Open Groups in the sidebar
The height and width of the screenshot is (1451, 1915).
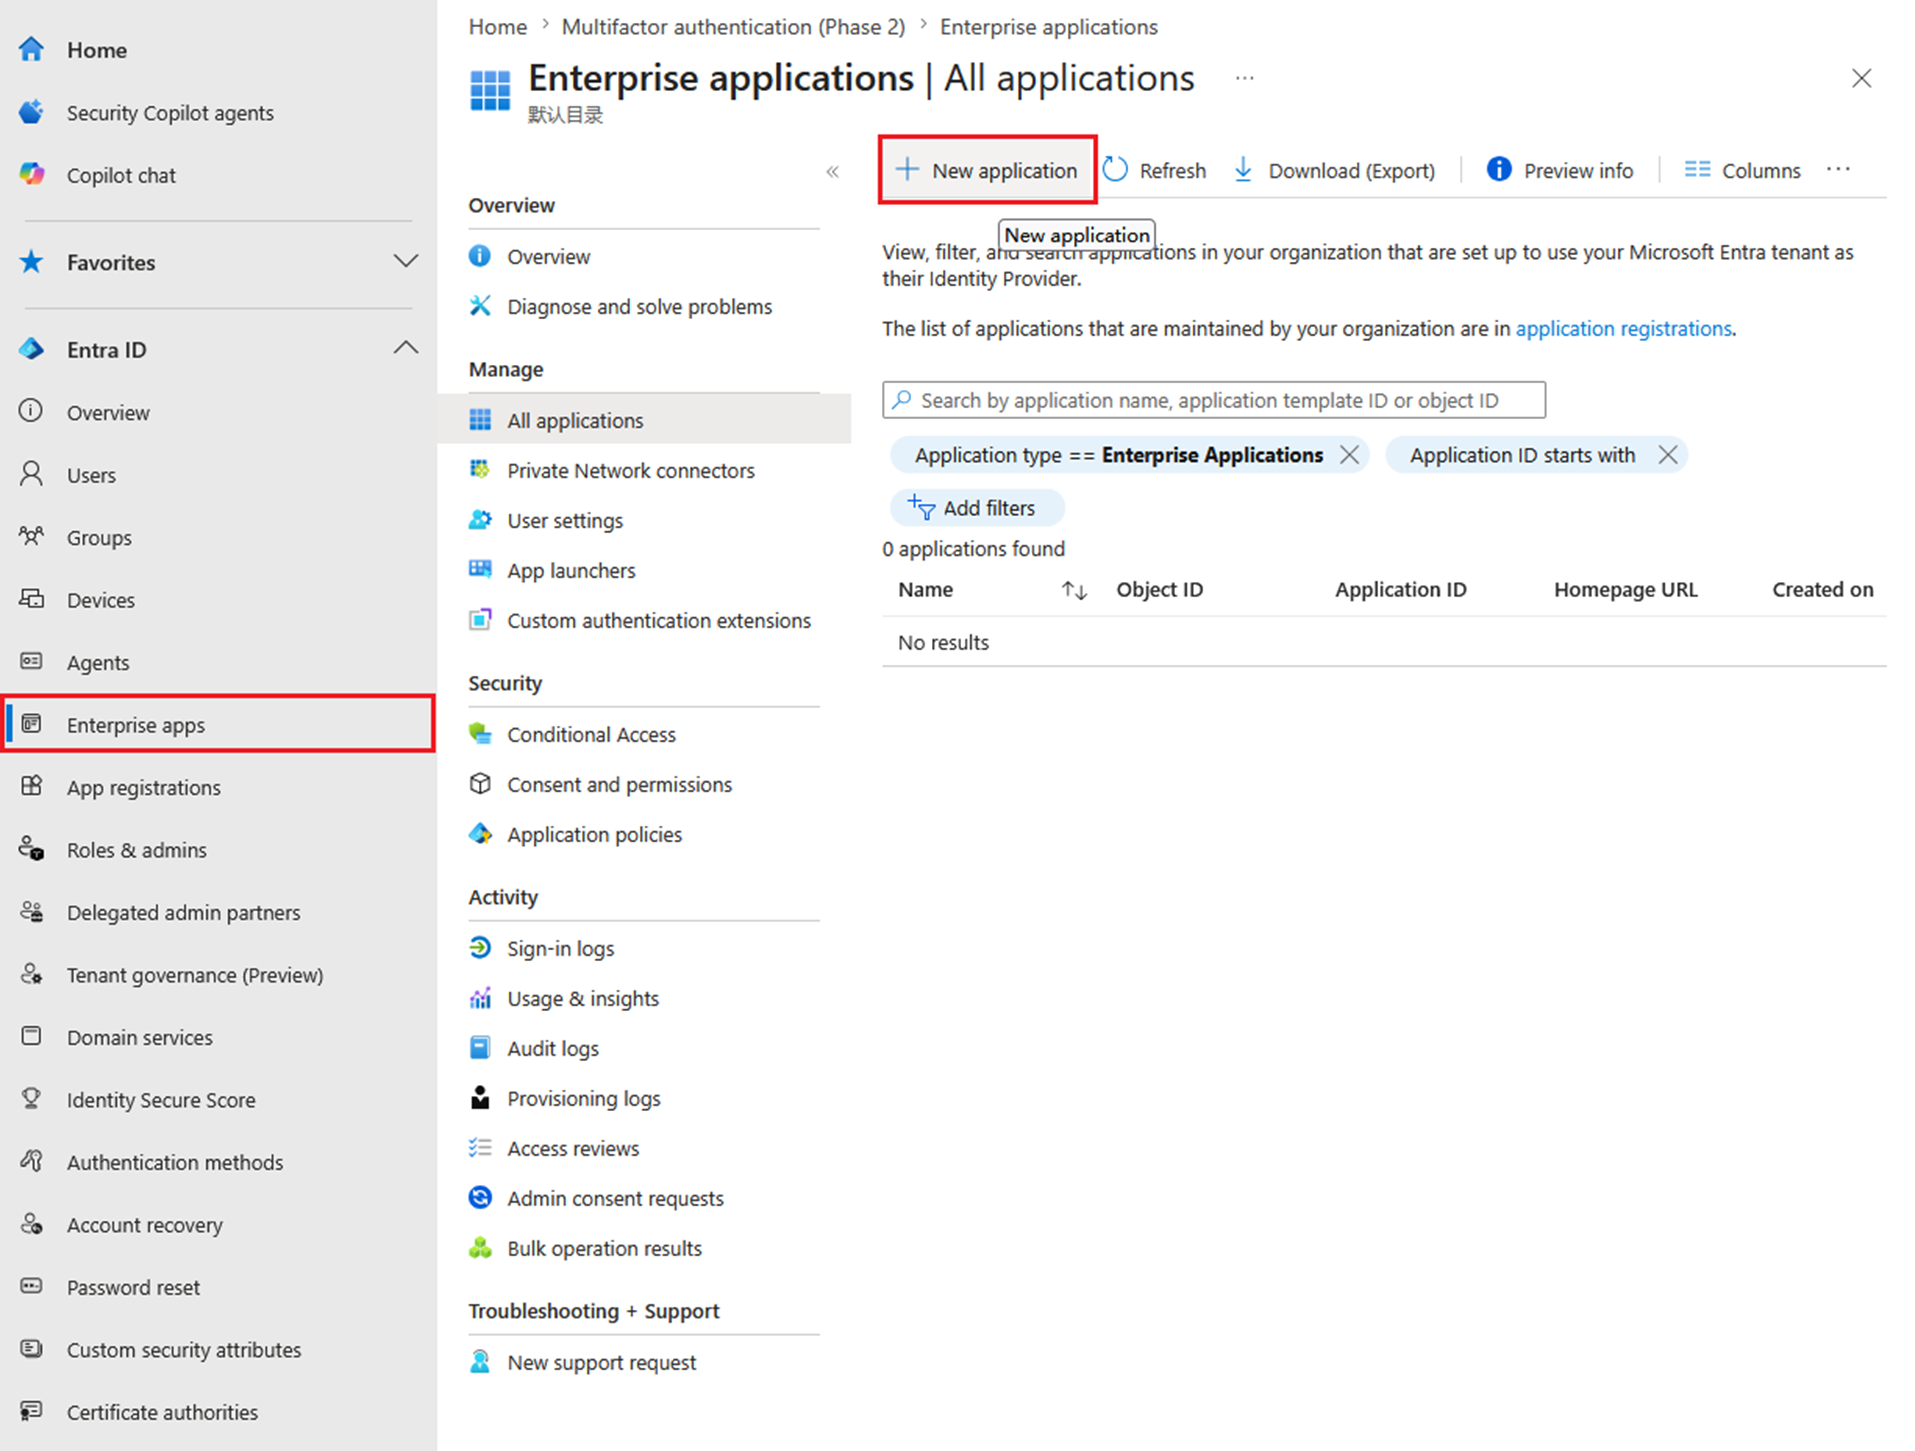(99, 537)
